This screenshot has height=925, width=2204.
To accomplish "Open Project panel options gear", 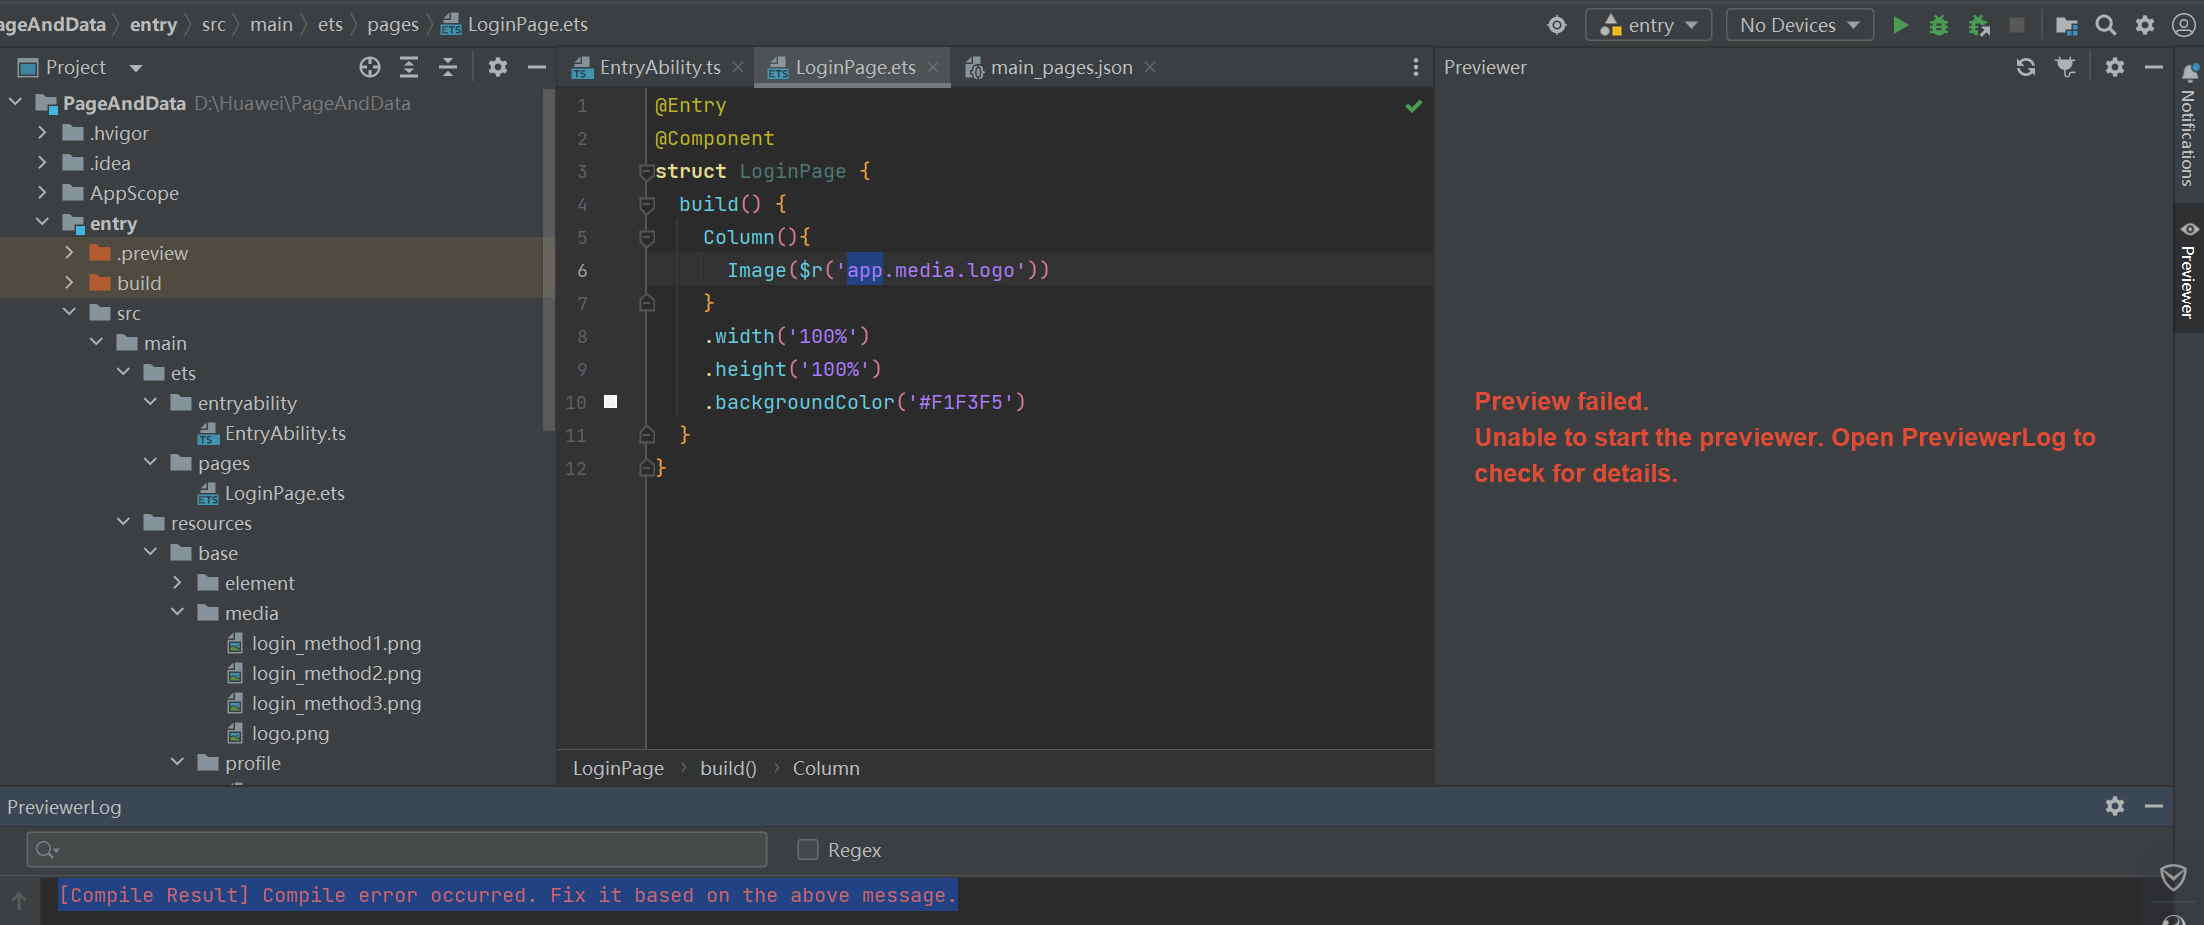I will click(x=498, y=67).
